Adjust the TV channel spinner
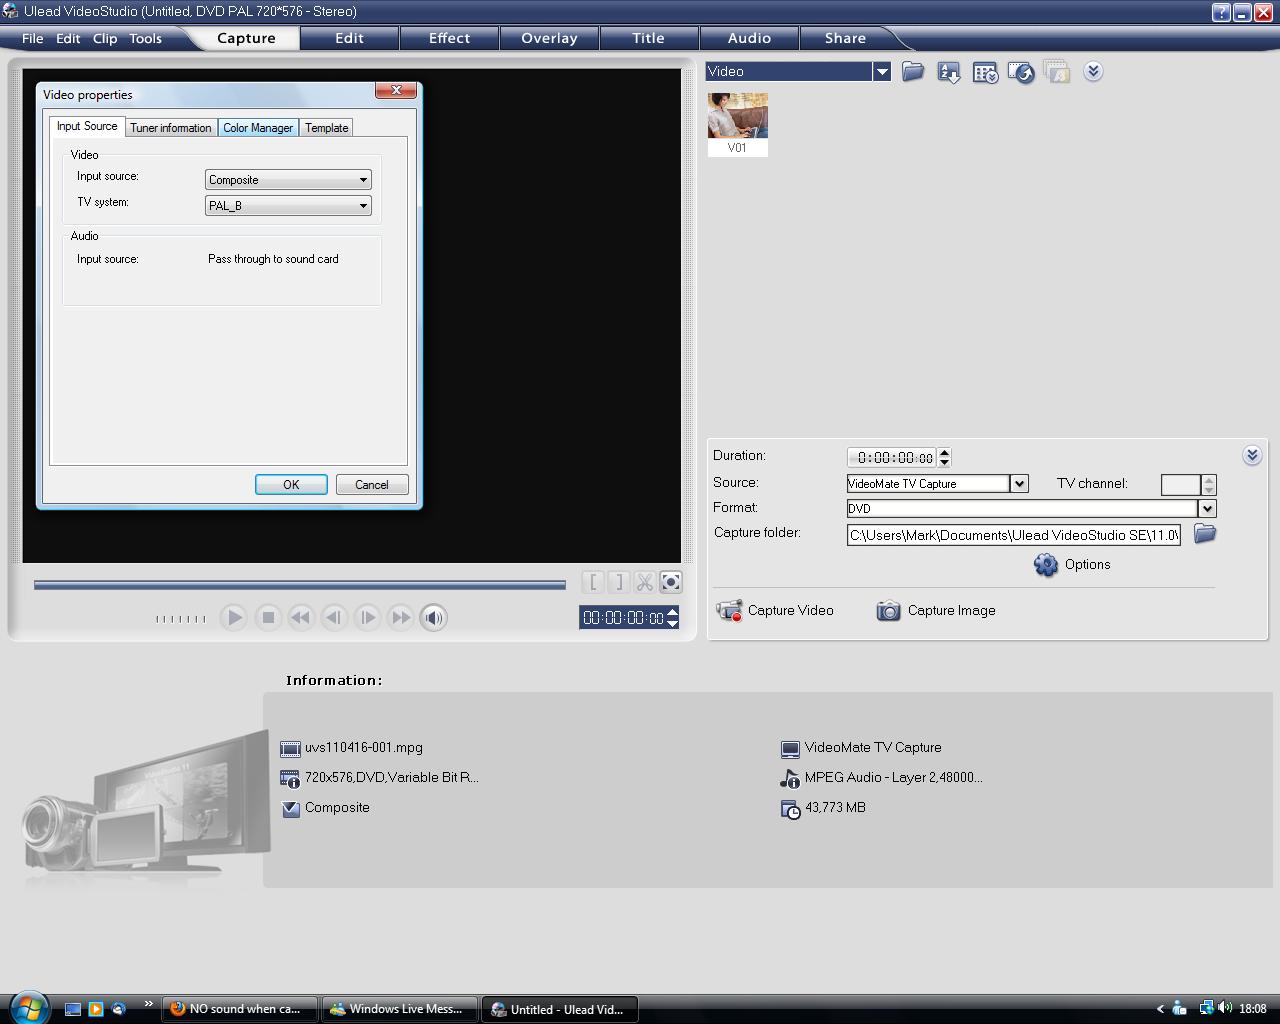 pos(1209,485)
